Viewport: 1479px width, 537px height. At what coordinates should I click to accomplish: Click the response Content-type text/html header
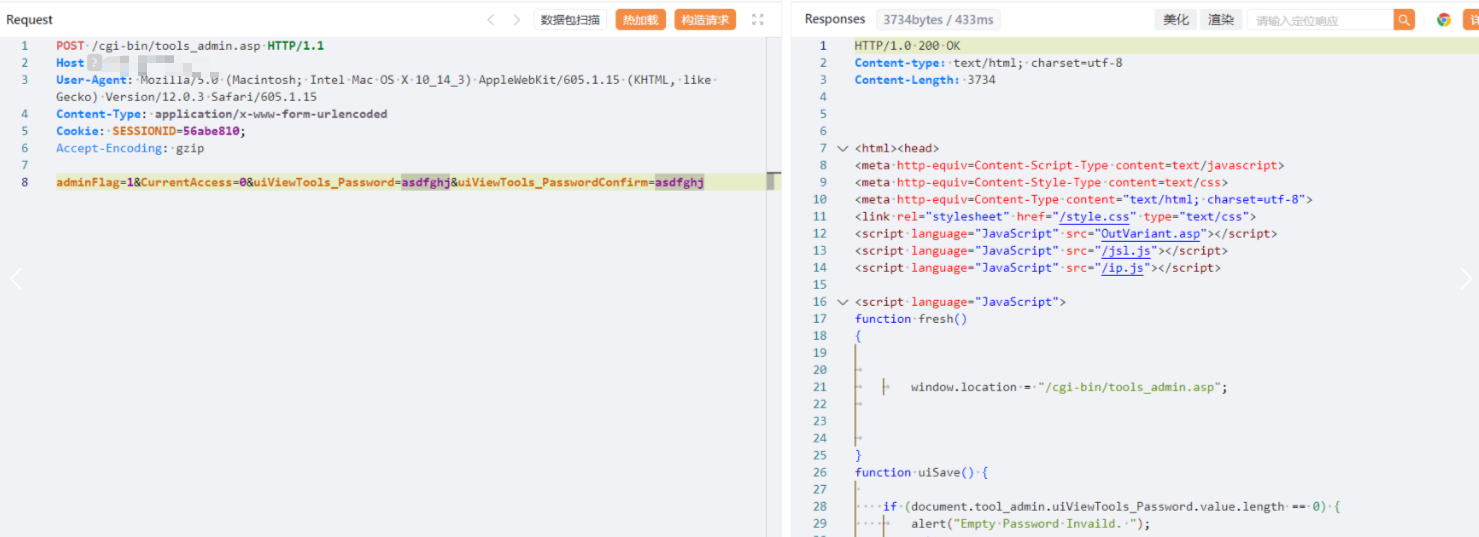pyautogui.click(x=988, y=62)
